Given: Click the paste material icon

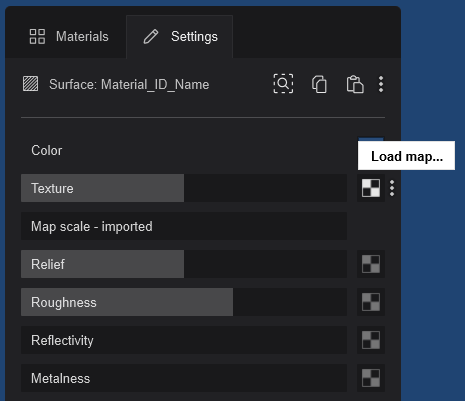Looking at the screenshot, I should (x=355, y=84).
